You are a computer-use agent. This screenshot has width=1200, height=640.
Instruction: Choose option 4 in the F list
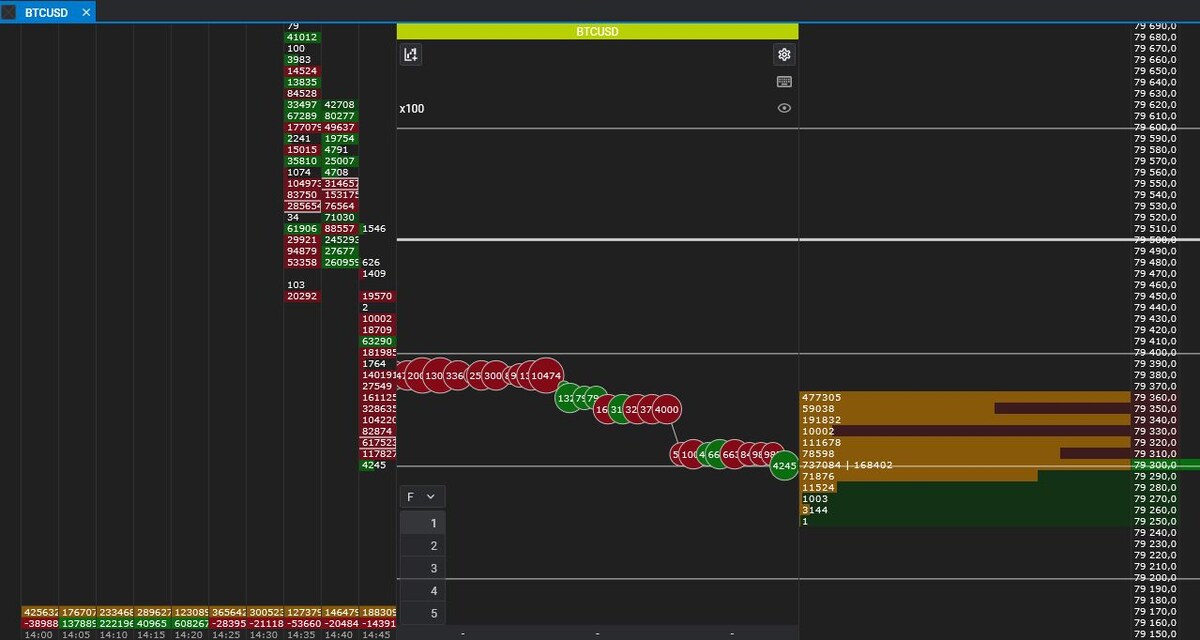tap(422, 591)
